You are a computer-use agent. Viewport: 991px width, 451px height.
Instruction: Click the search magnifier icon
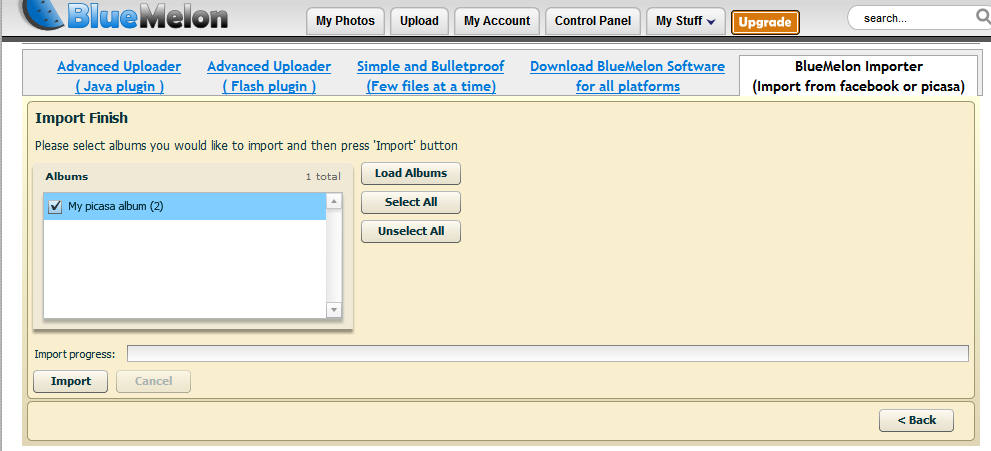pyautogui.click(x=981, y=17)
